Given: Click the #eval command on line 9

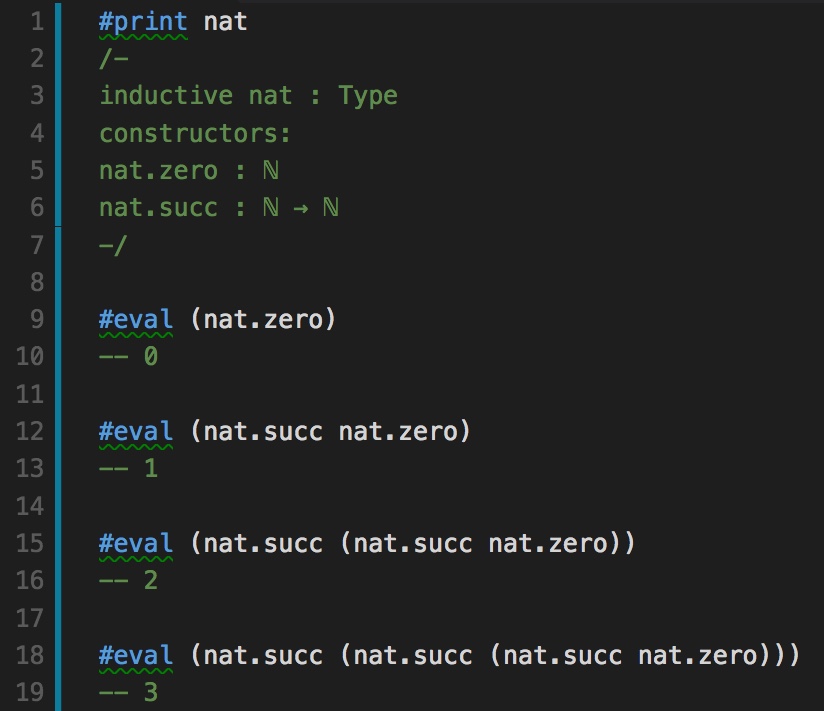Looking at the screenshot, I should tap(136, 320).
